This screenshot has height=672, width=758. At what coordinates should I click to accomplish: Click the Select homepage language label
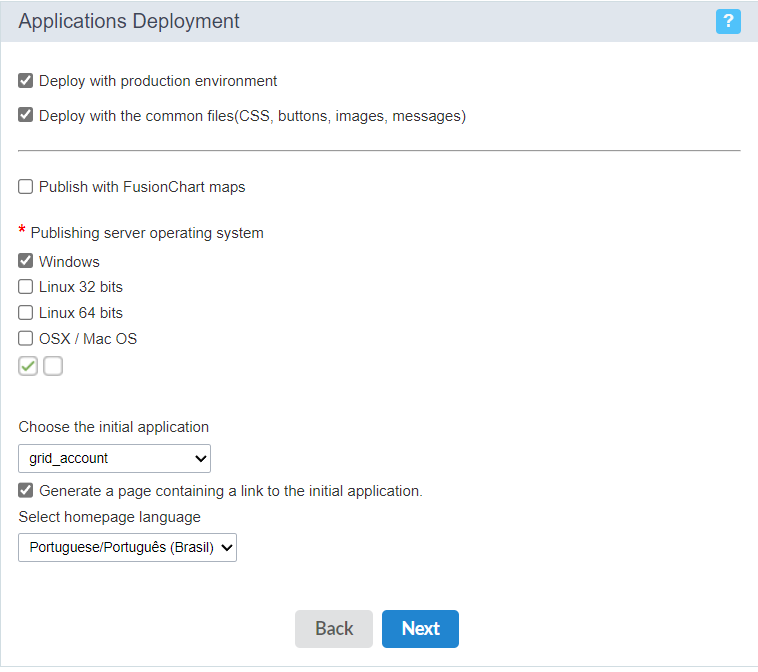[110, 517]
